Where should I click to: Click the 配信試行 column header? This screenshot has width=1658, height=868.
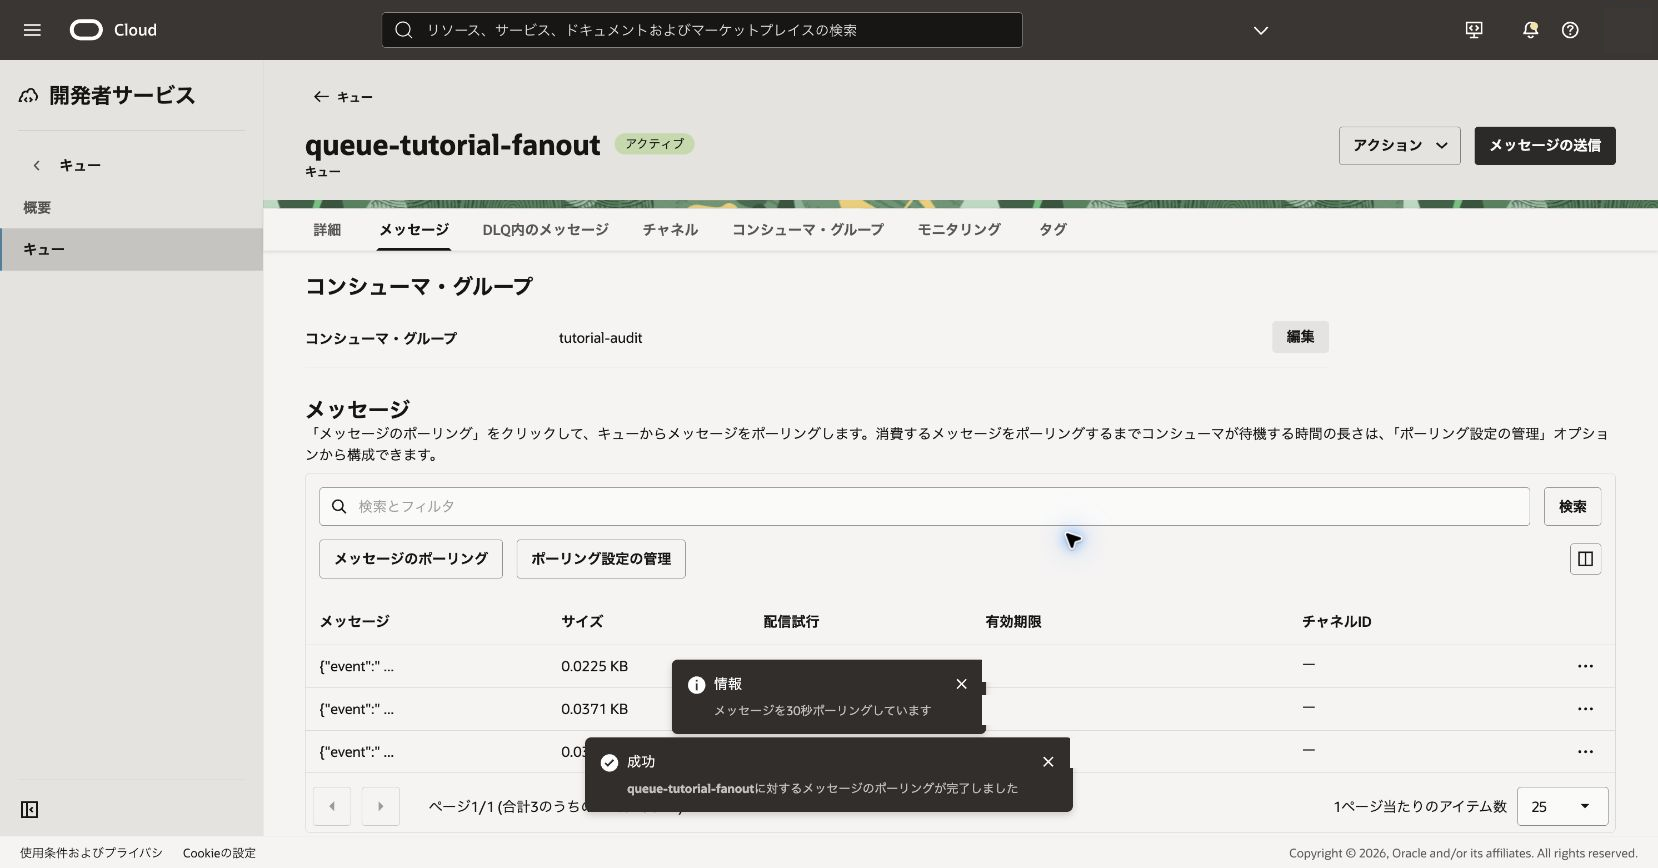click(791, 621)
